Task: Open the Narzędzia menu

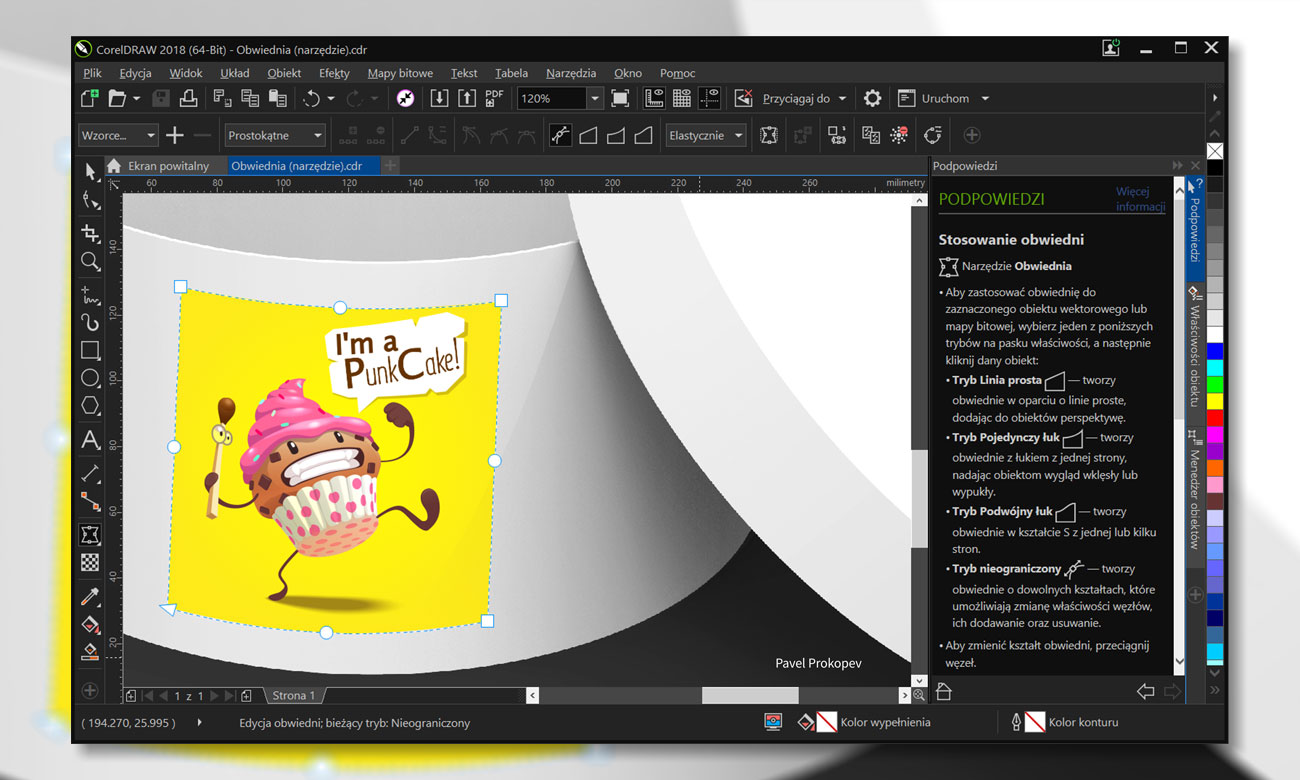Action: pos(571,73)
